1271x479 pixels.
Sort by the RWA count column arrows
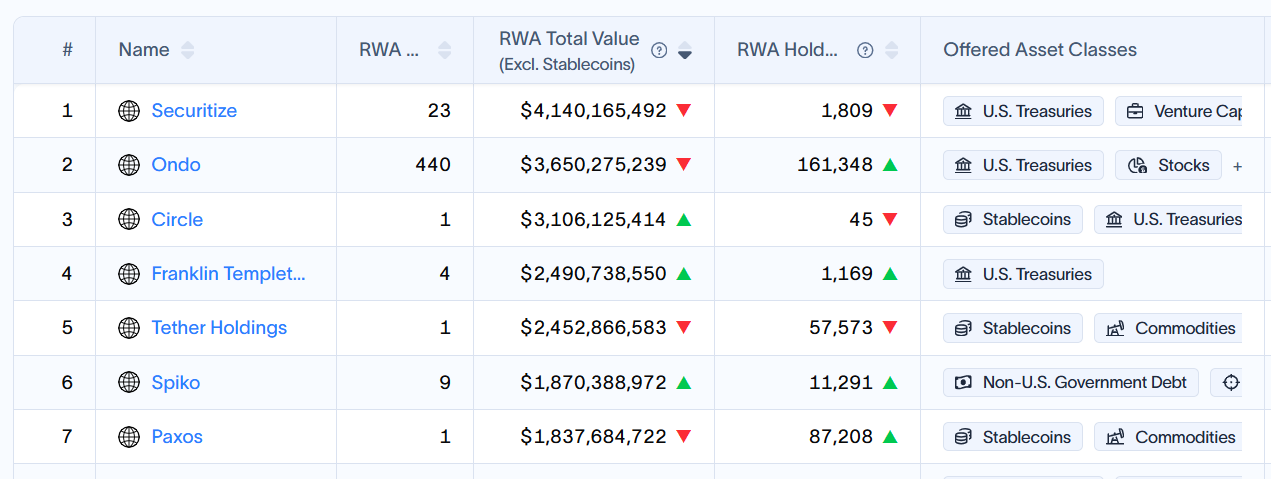(444, 50)
